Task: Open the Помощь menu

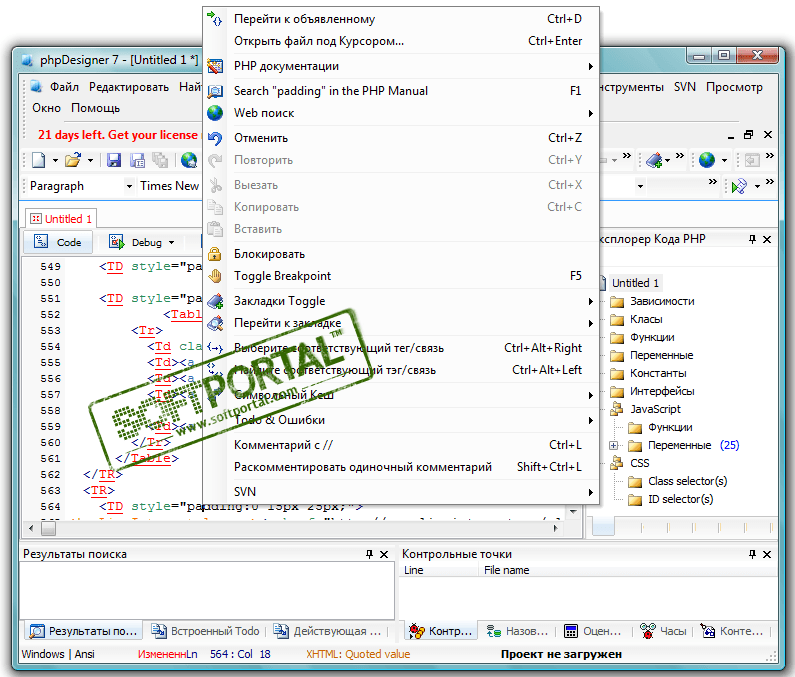Action: pos(95,108)
